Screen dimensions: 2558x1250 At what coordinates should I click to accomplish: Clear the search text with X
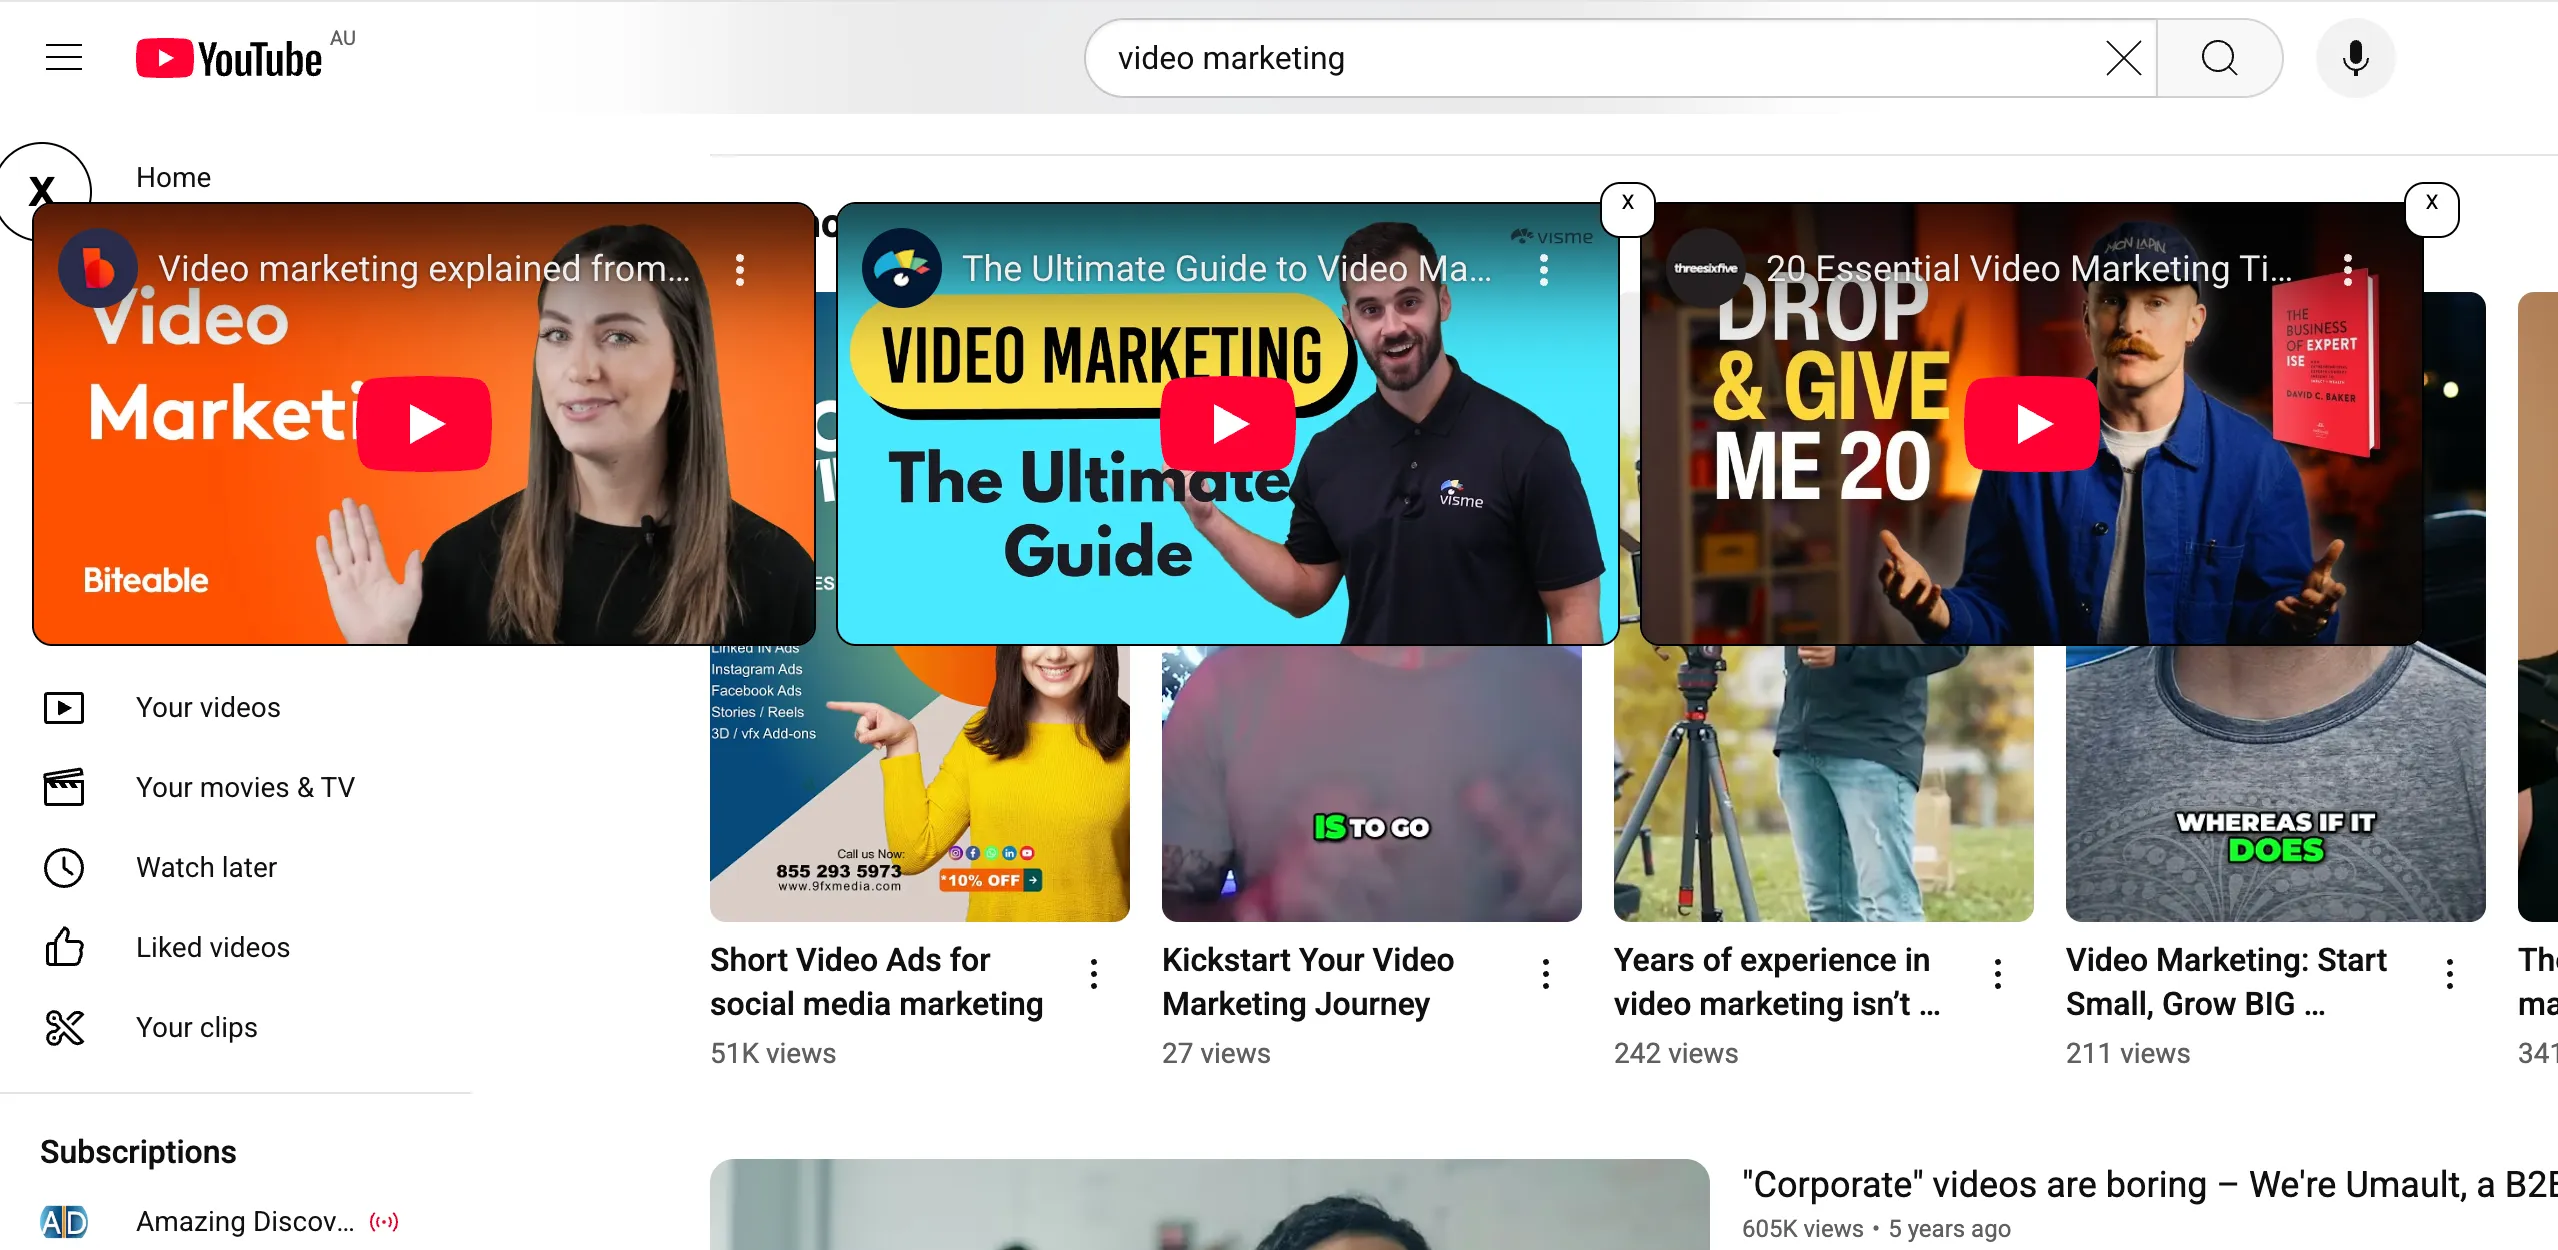[x=2123, y=58]
